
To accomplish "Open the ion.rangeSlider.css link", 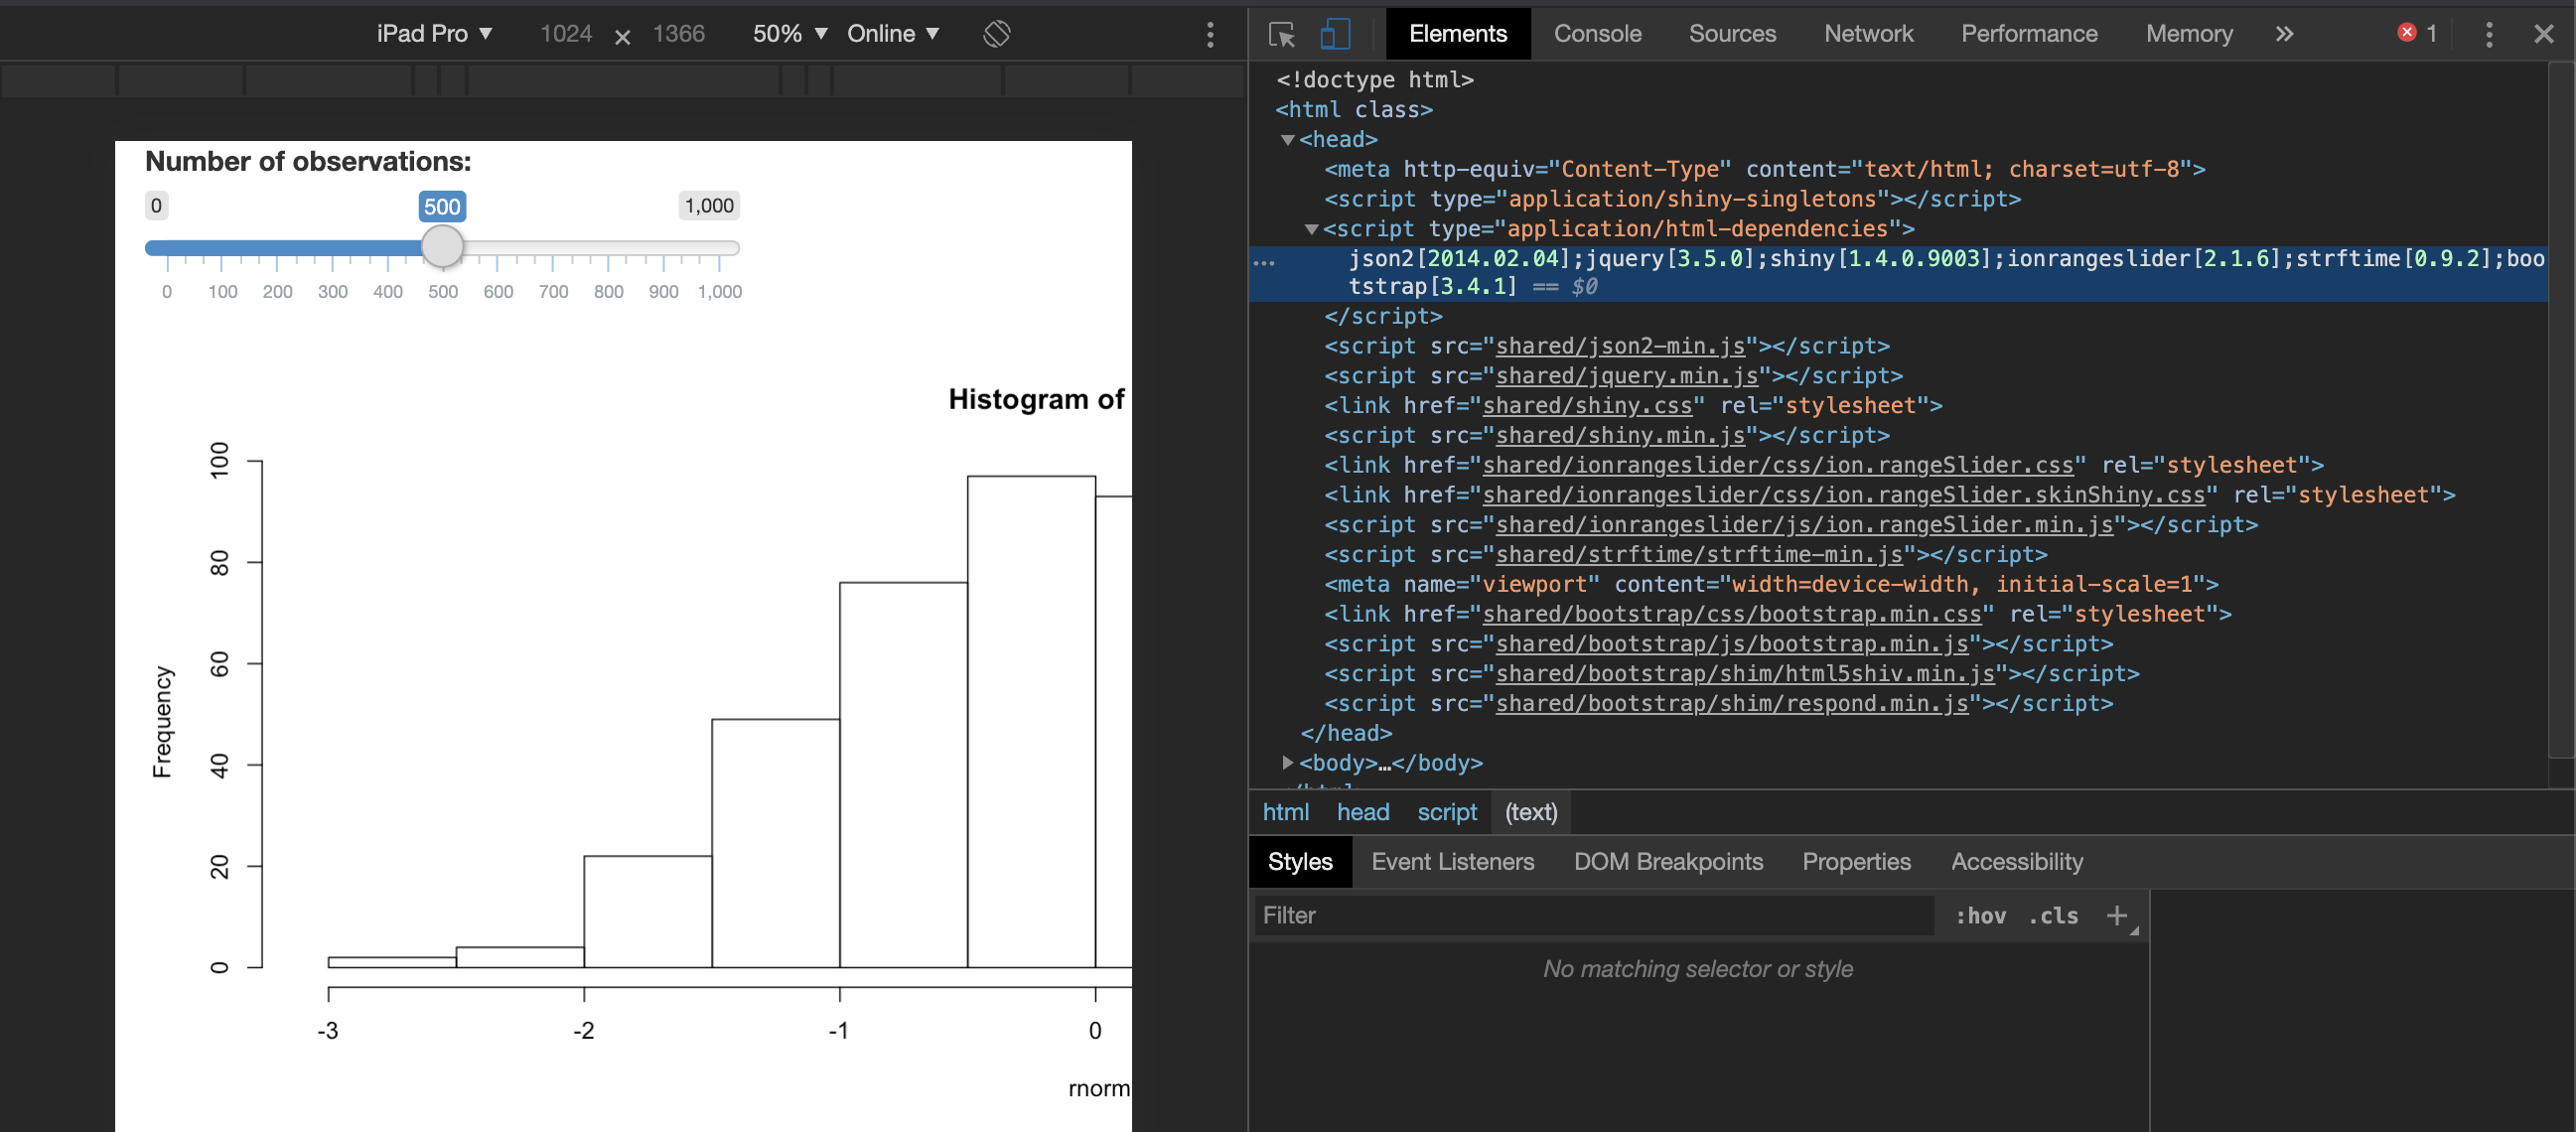I will coord(1778,465).
